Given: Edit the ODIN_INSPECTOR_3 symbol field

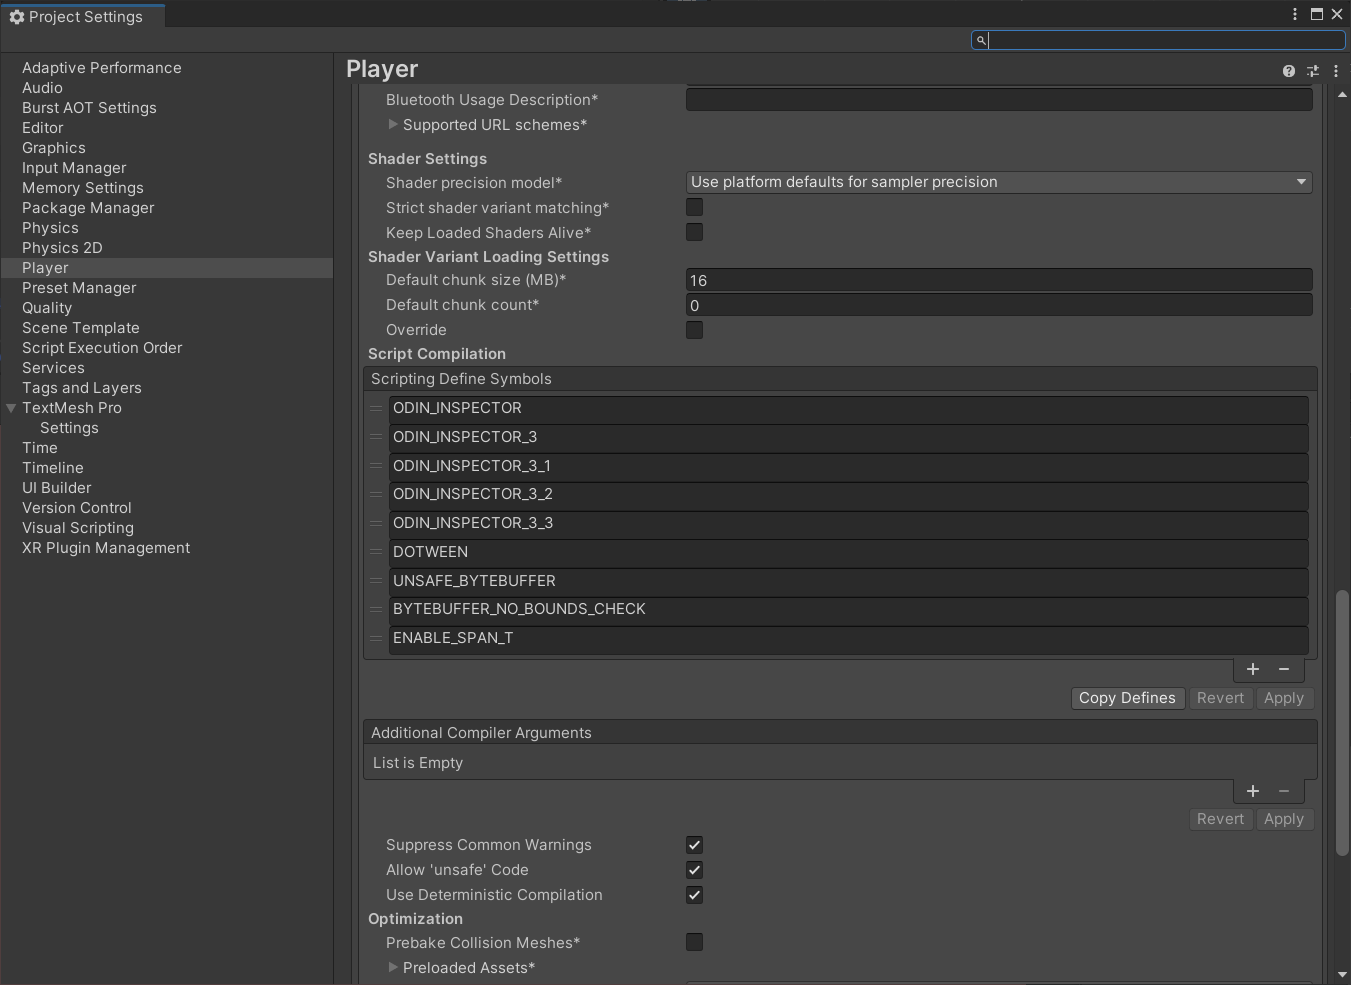Looking at the screenshot, I should click(849, 437).
